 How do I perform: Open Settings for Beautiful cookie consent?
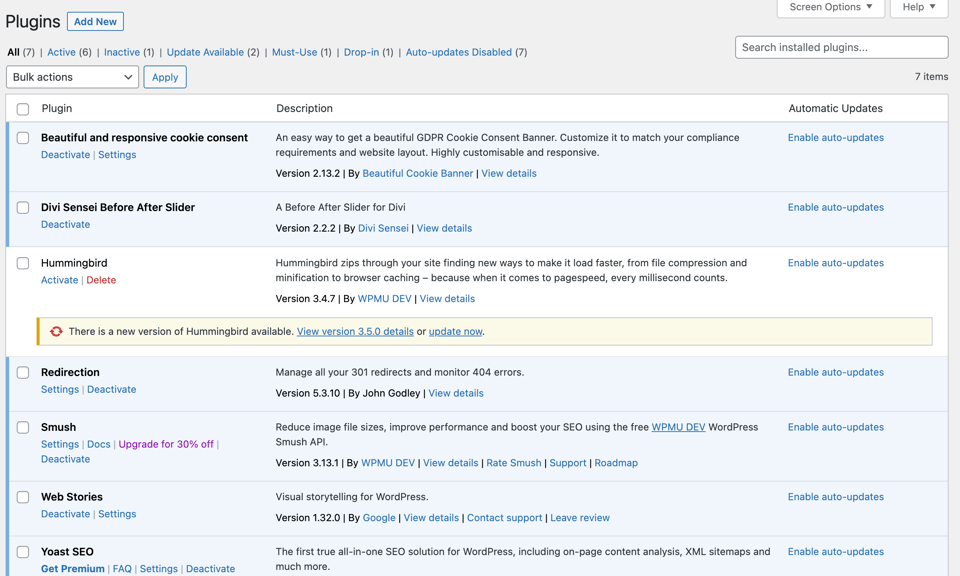[x=117, y=155]
